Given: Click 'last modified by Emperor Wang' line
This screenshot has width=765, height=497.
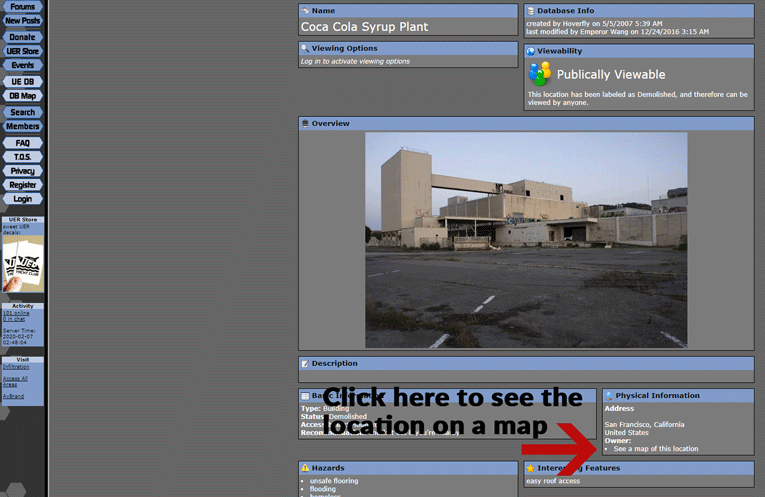Looking at the screenshot, I should click(617, 32).
